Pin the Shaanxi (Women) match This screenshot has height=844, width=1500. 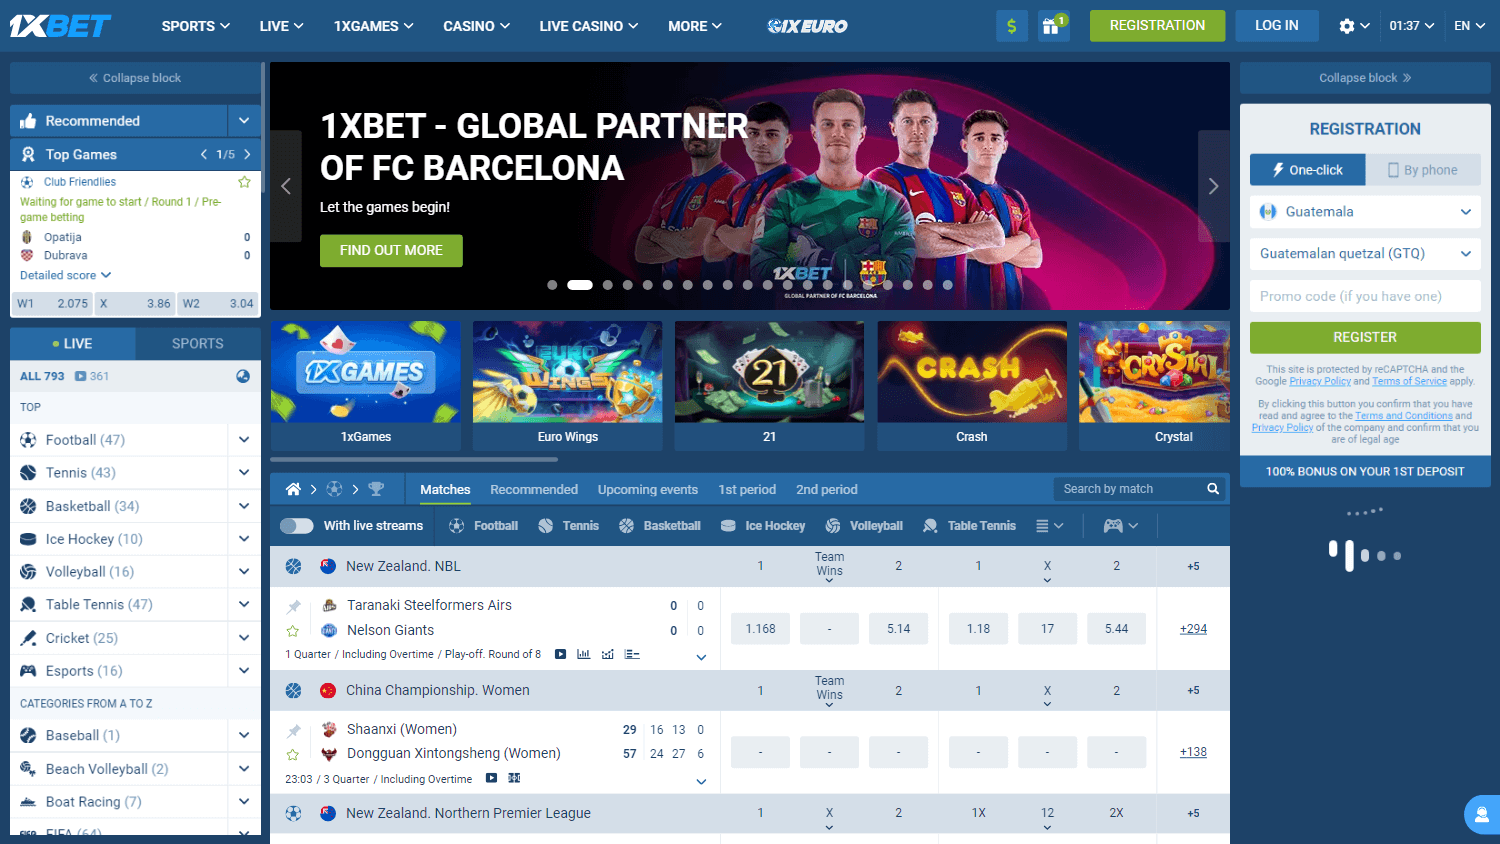[293, 730]
